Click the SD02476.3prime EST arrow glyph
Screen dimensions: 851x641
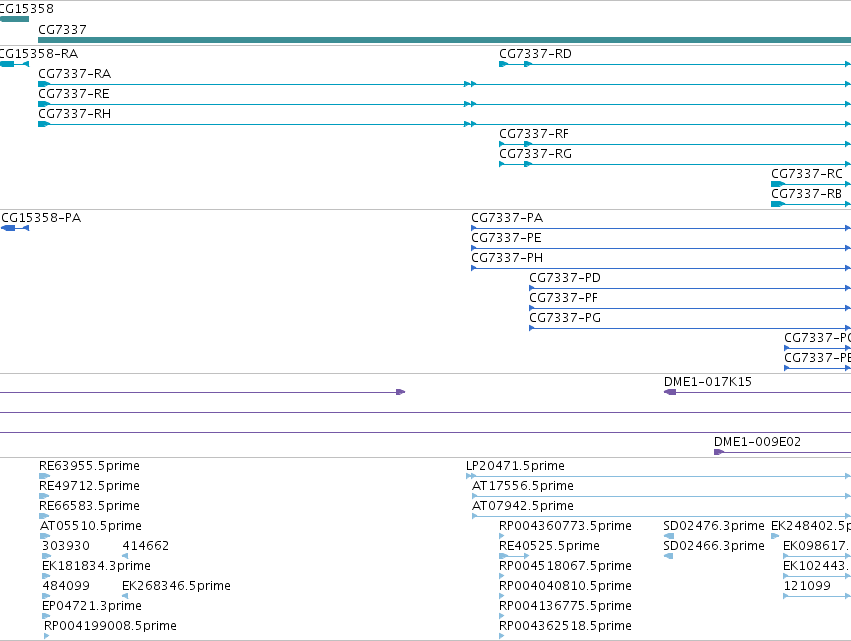click(669, 536)
